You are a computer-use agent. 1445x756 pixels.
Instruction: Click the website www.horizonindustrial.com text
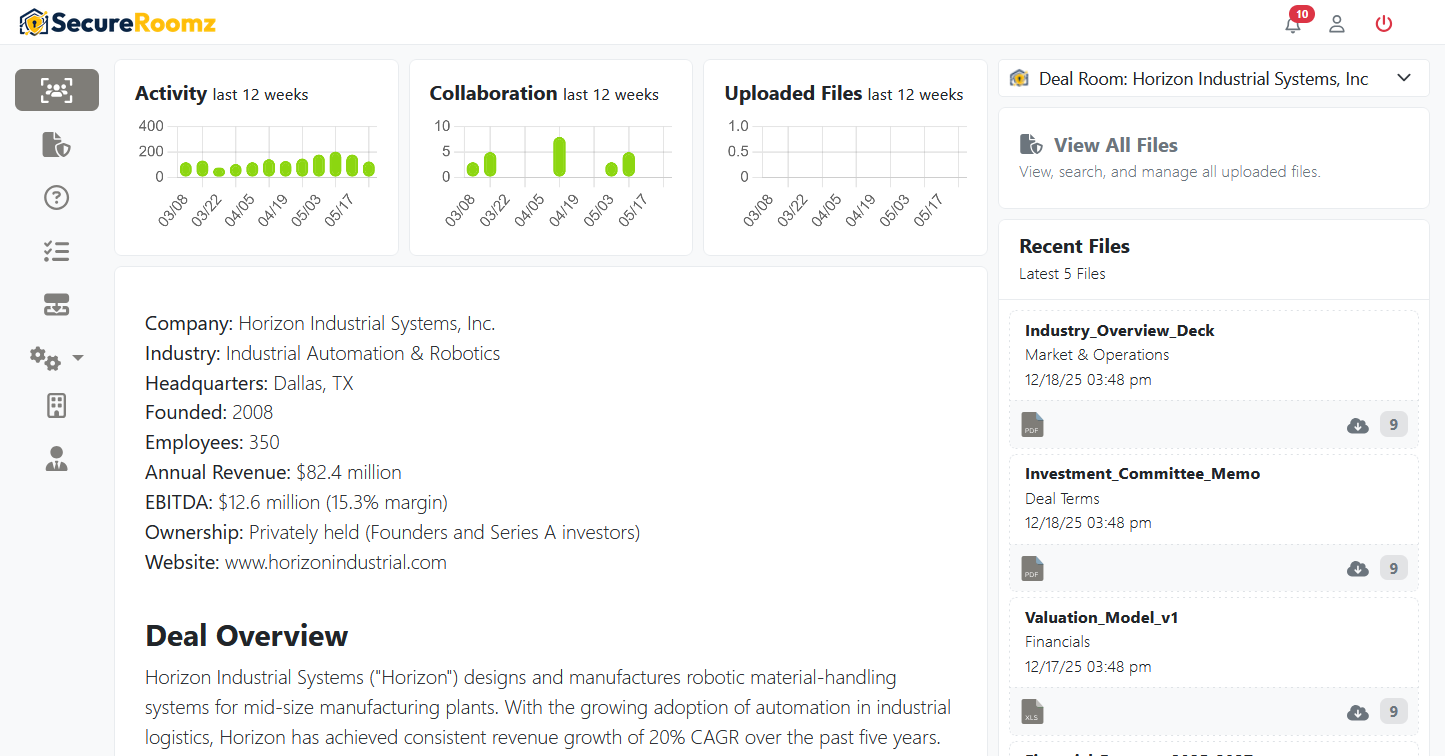tap(336, 562)
